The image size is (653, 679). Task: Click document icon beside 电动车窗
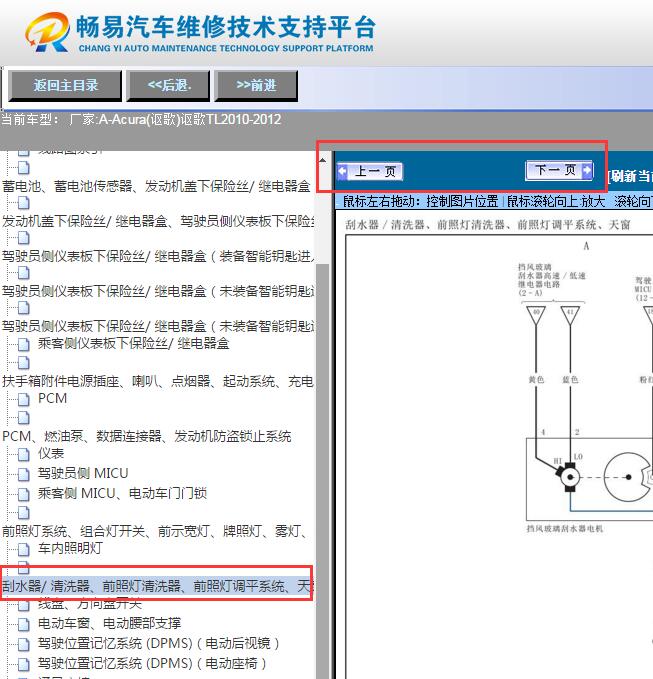click(23, 624)
